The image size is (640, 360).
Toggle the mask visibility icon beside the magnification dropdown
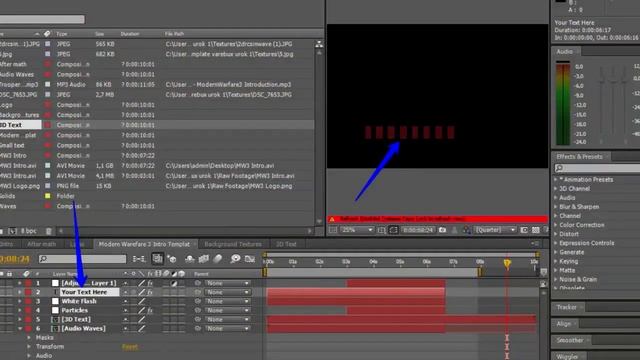point(393,230)
